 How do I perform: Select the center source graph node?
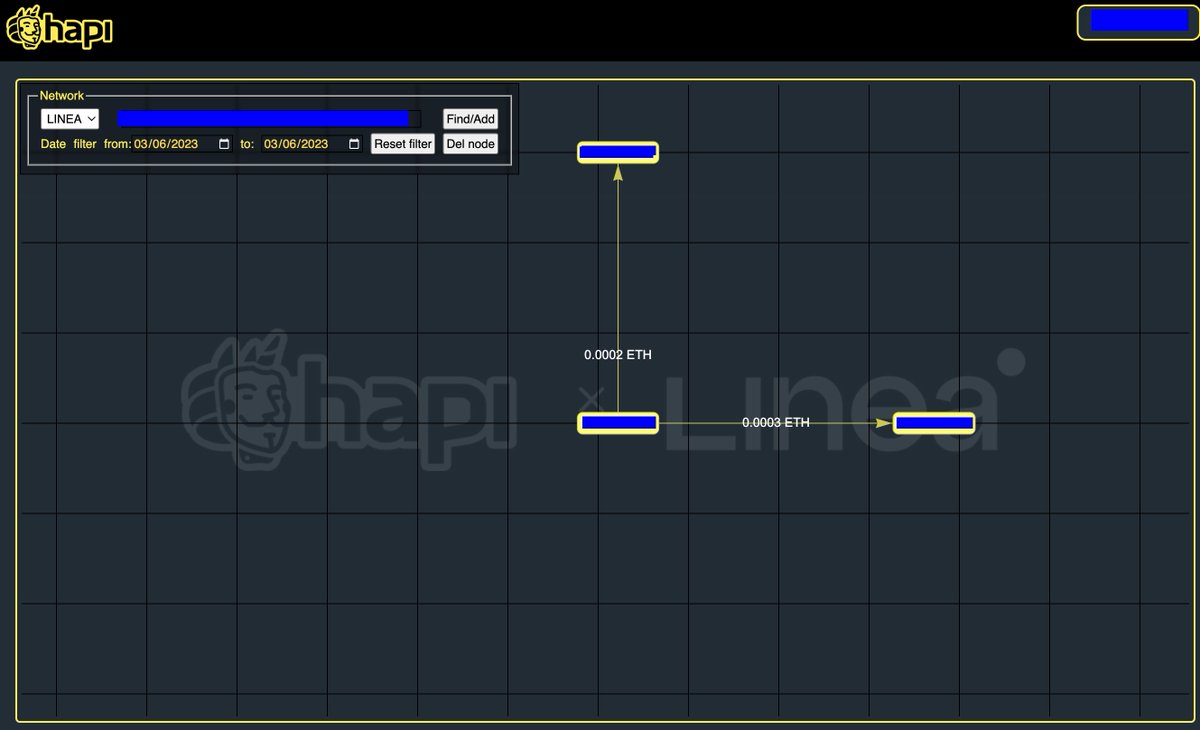coord(618,423)
